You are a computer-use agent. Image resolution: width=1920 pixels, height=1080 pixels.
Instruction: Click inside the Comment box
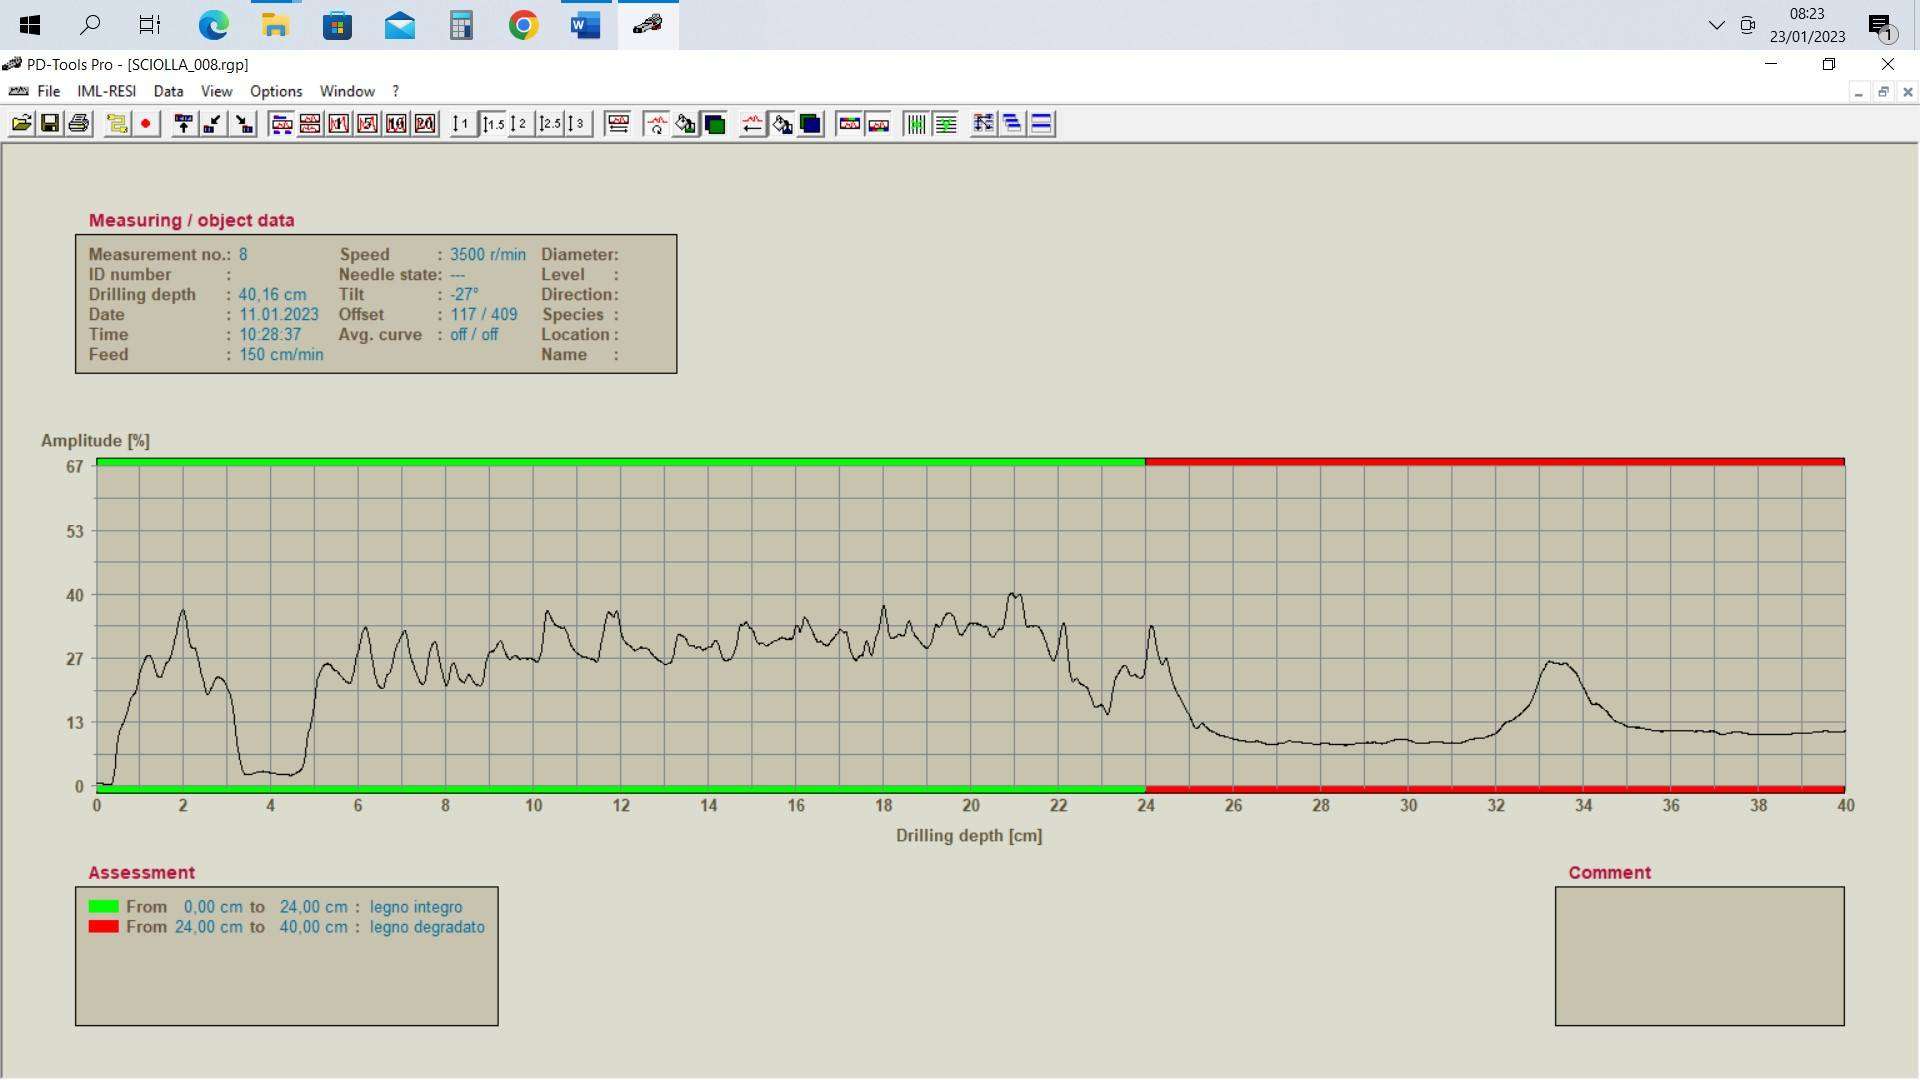(x=1699, y=956)
